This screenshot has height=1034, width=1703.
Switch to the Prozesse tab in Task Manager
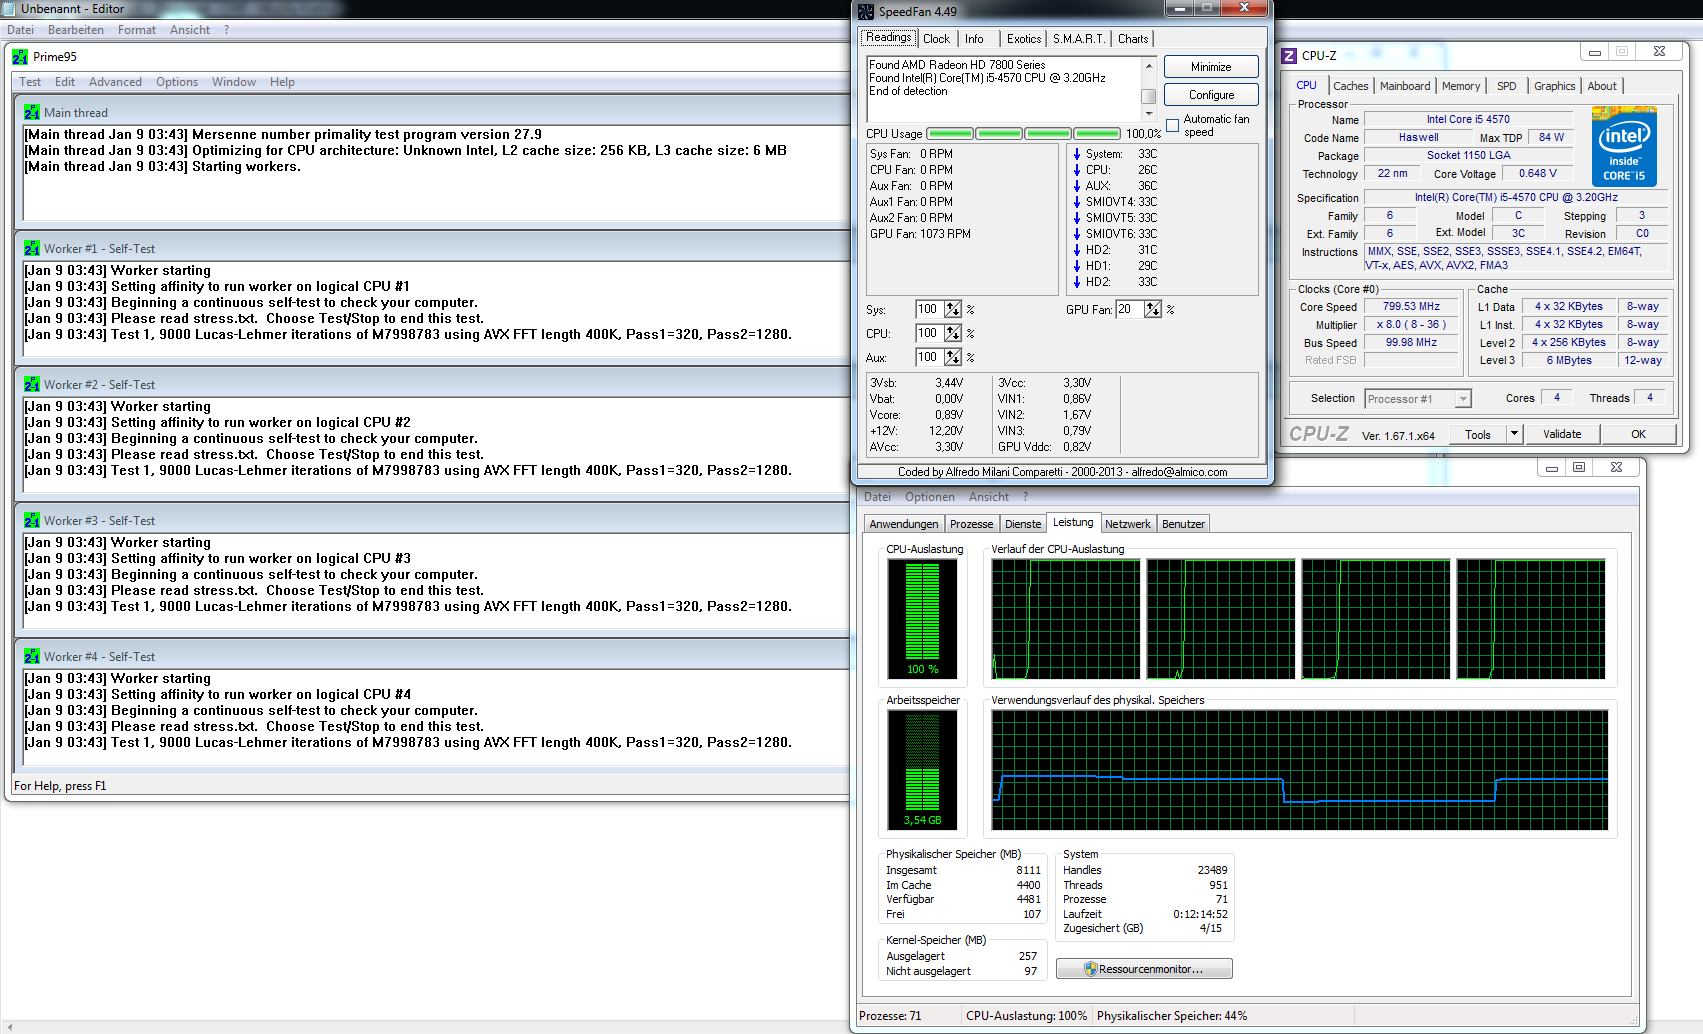point(972,524)
